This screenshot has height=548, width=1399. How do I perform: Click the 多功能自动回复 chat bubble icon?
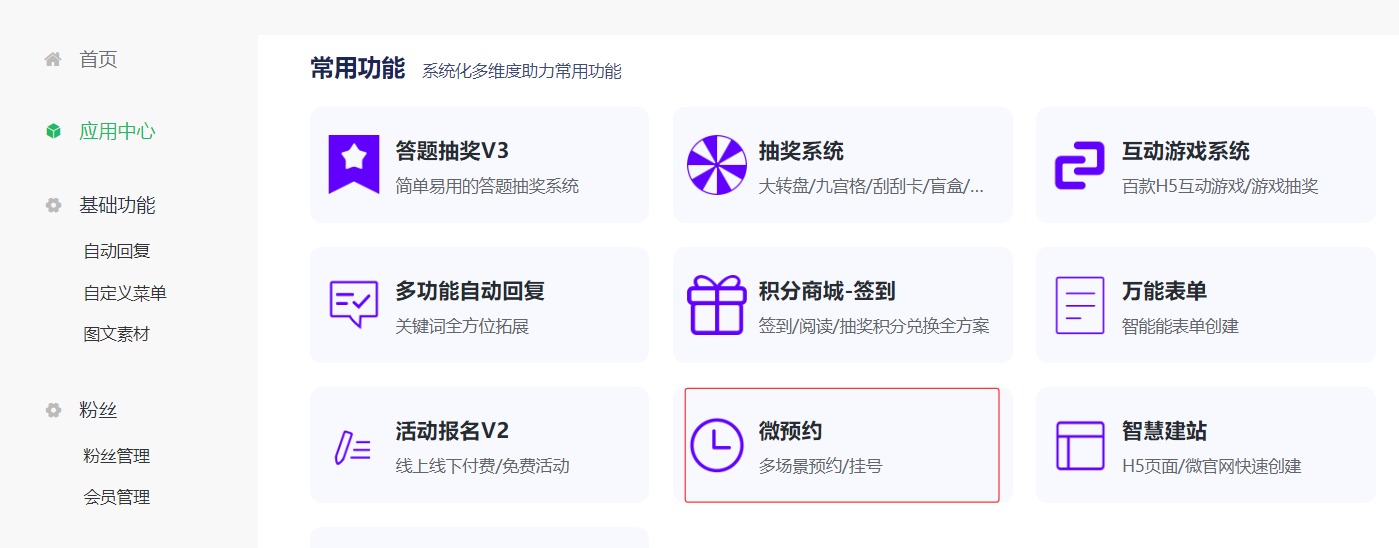[354, 304]
